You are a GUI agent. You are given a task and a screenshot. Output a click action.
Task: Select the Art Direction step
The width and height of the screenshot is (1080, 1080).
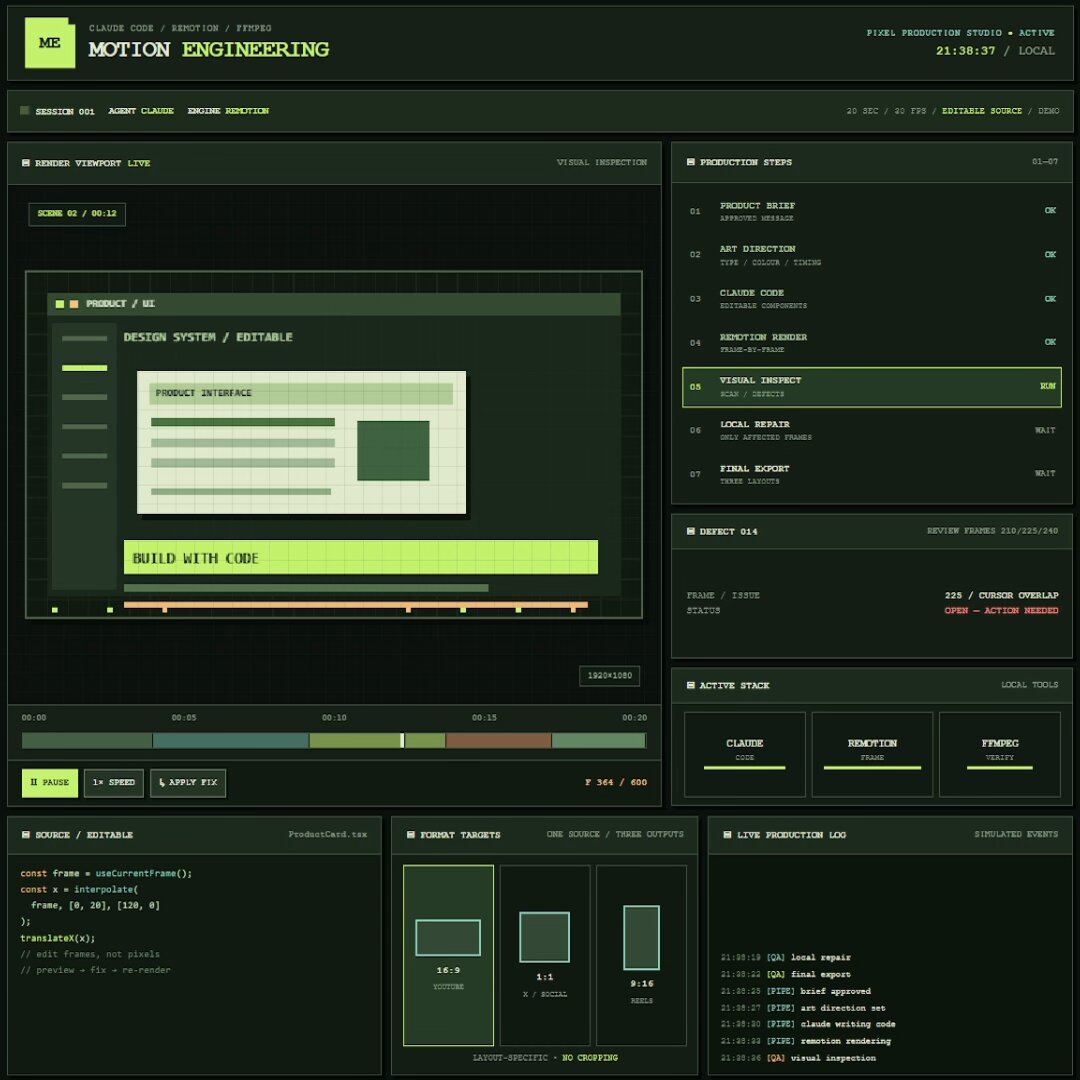pos(871,255)
